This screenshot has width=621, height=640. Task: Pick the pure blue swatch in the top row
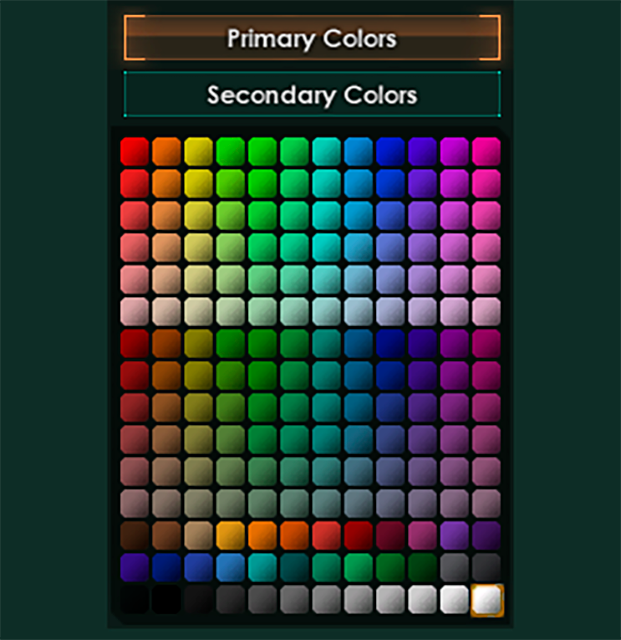tap(390, 151)
